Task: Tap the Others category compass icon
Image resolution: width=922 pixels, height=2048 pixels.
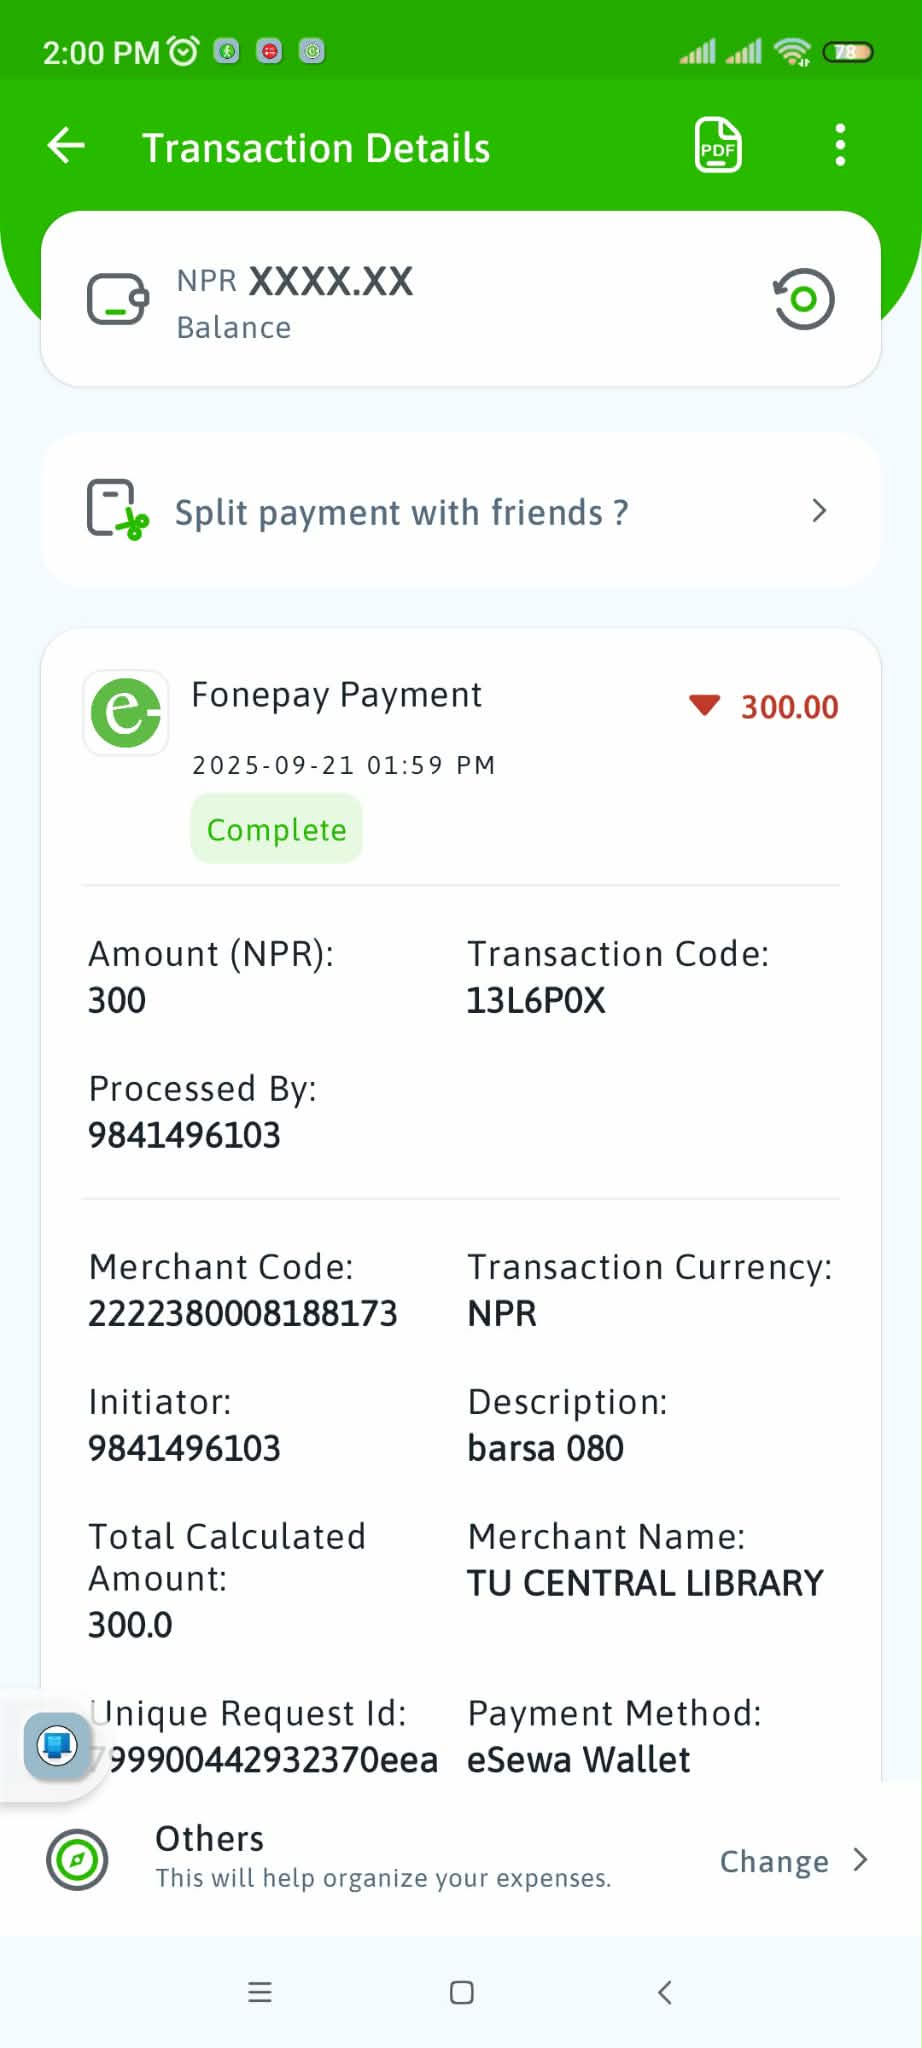Action: coord(77,1859)
